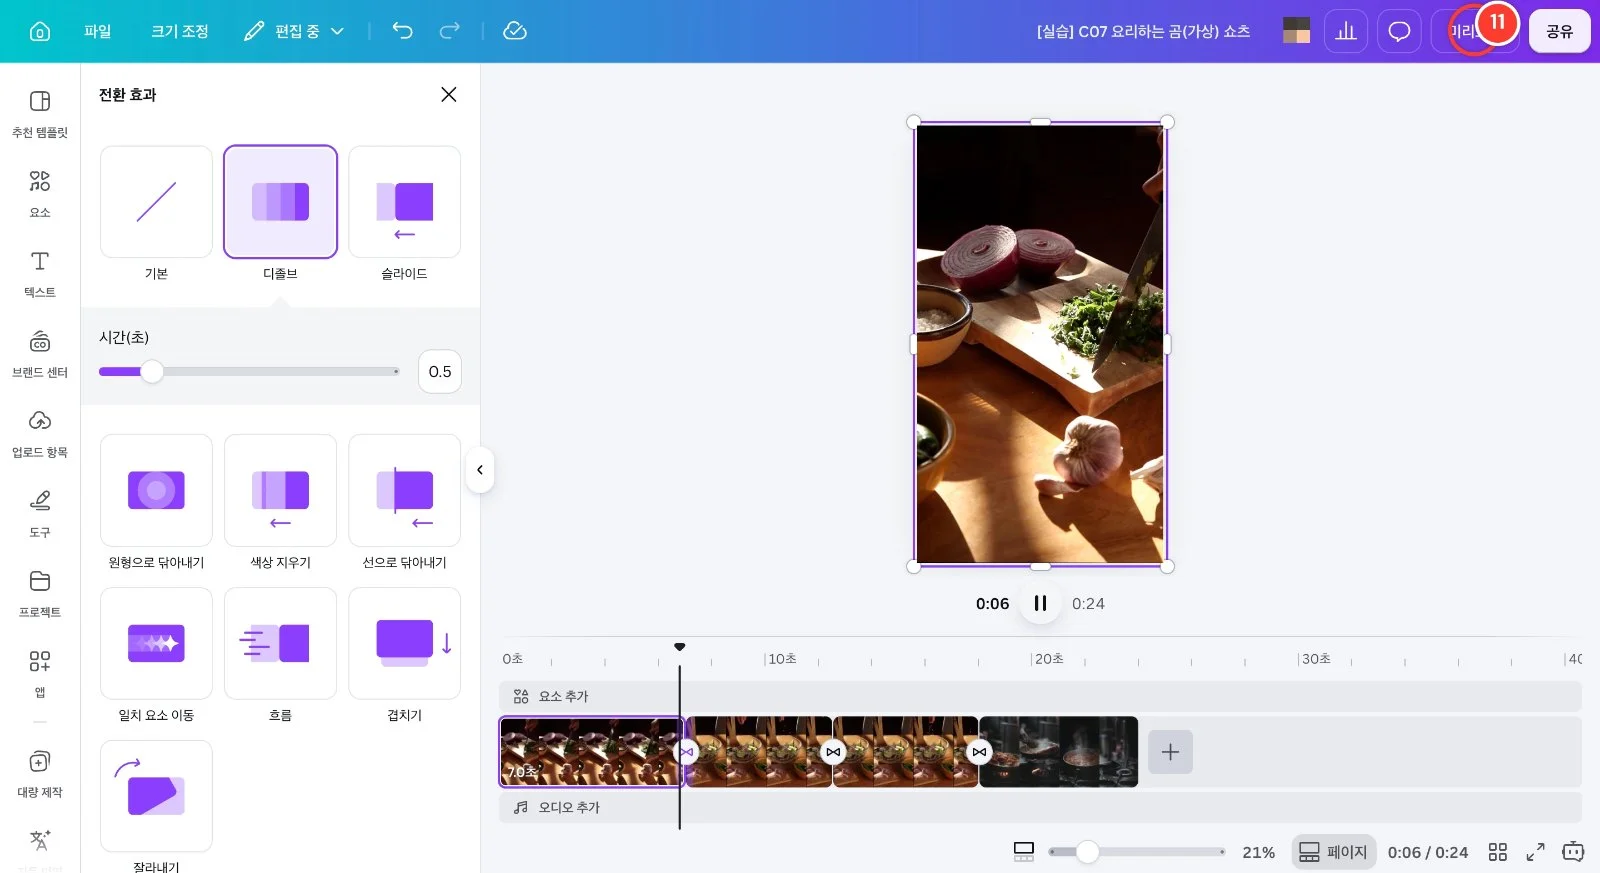Go to the Canva home icon
Screen dimensions: 1600x873
(40, 31)
